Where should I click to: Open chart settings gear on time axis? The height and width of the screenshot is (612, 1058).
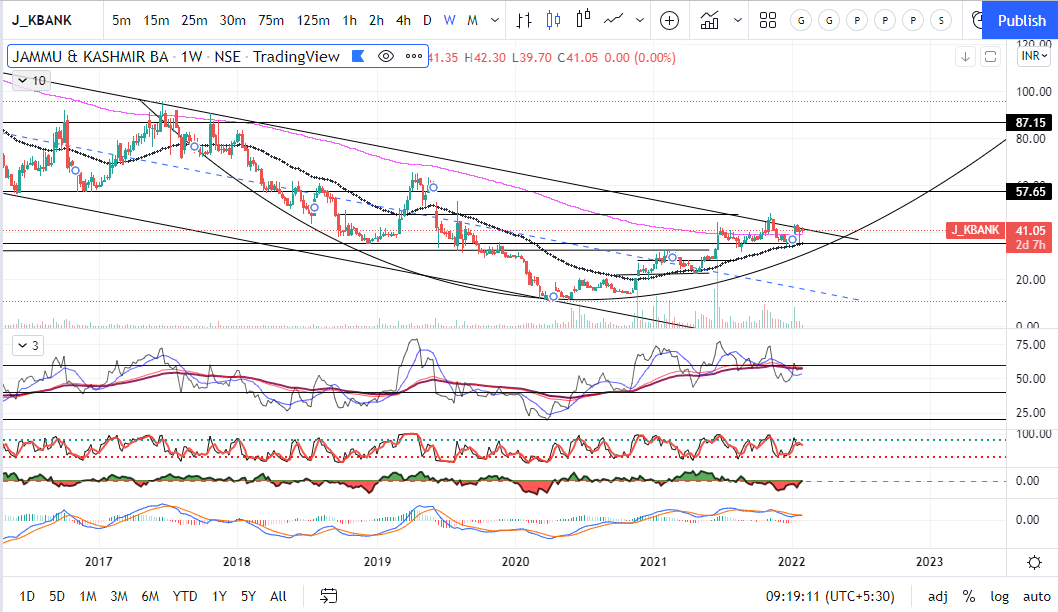tap(1034, 562)
